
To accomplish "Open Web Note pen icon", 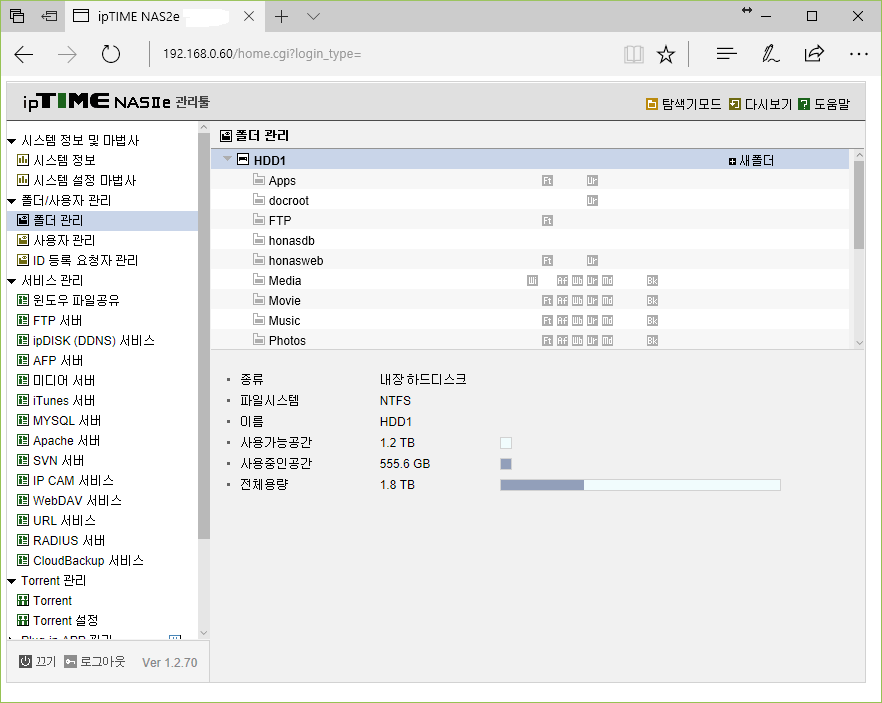I will (770, 54).
